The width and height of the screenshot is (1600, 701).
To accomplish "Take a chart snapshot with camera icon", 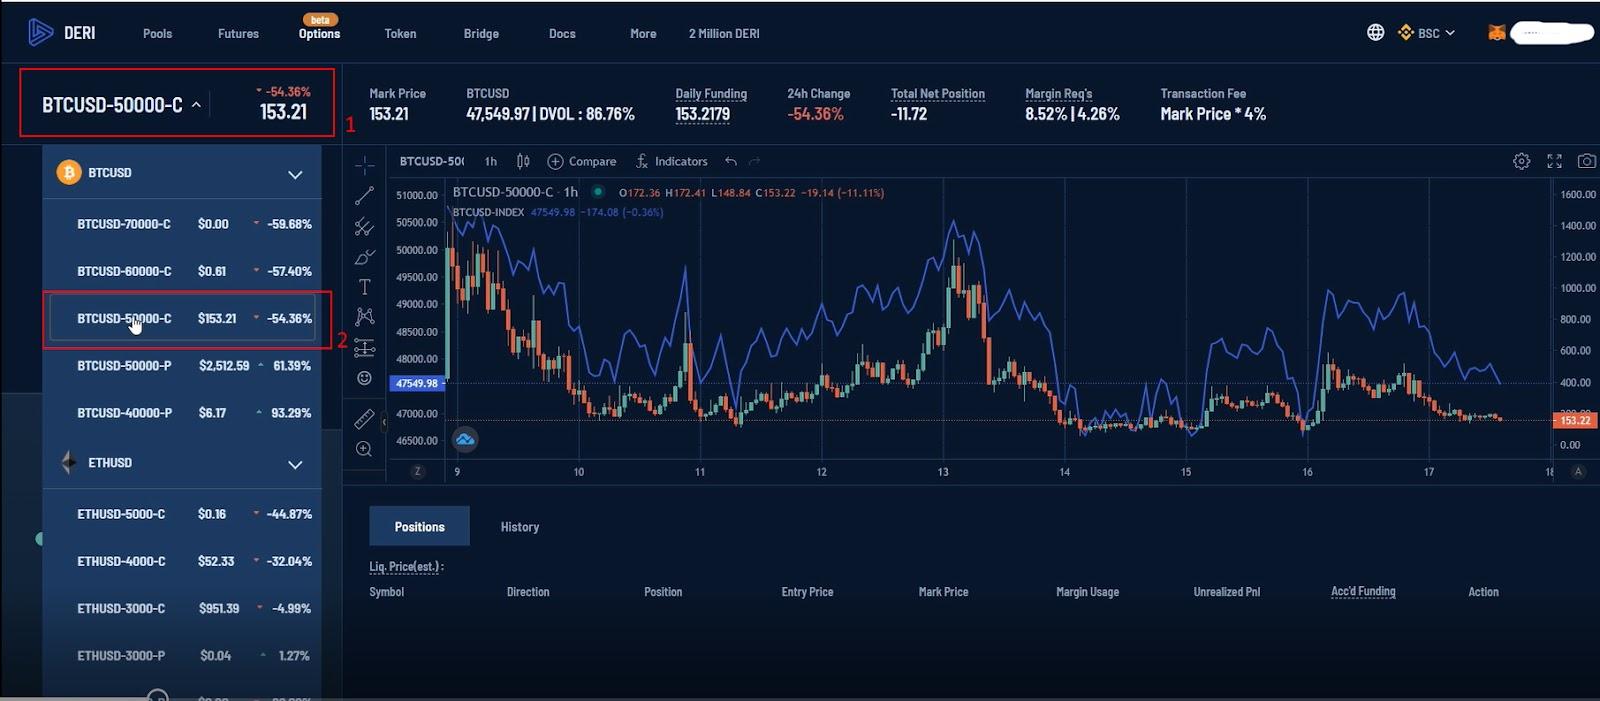I will [x=1586, y=161].
